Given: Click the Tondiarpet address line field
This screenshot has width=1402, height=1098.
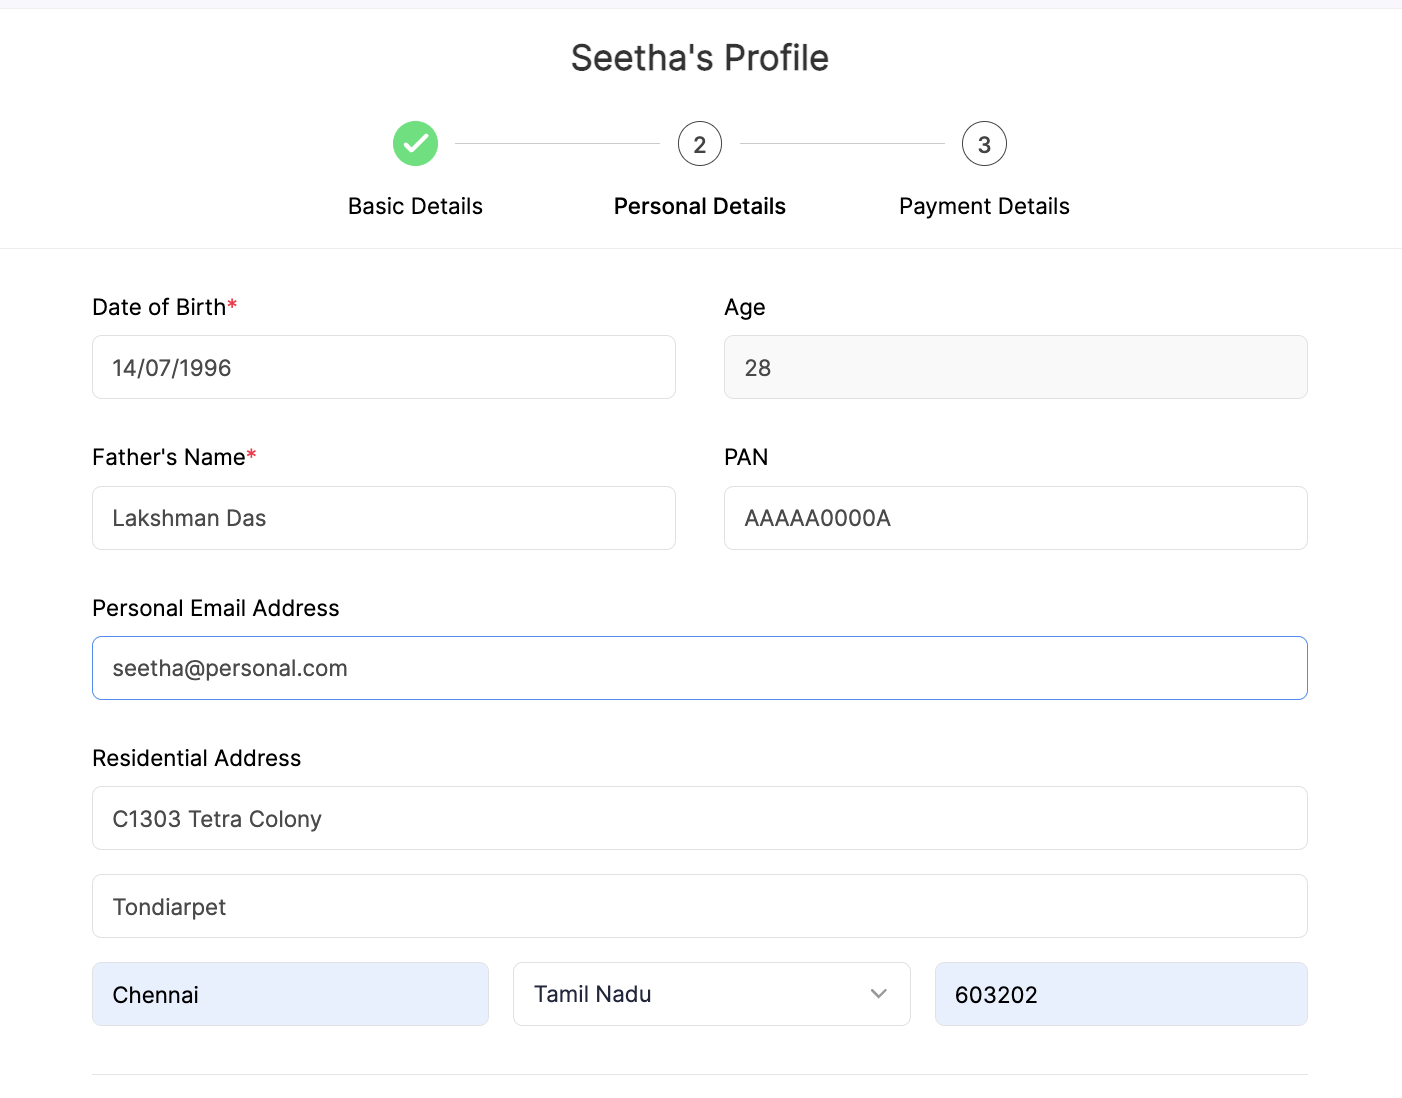Looking at the screenshot, I should coord(699,906).
